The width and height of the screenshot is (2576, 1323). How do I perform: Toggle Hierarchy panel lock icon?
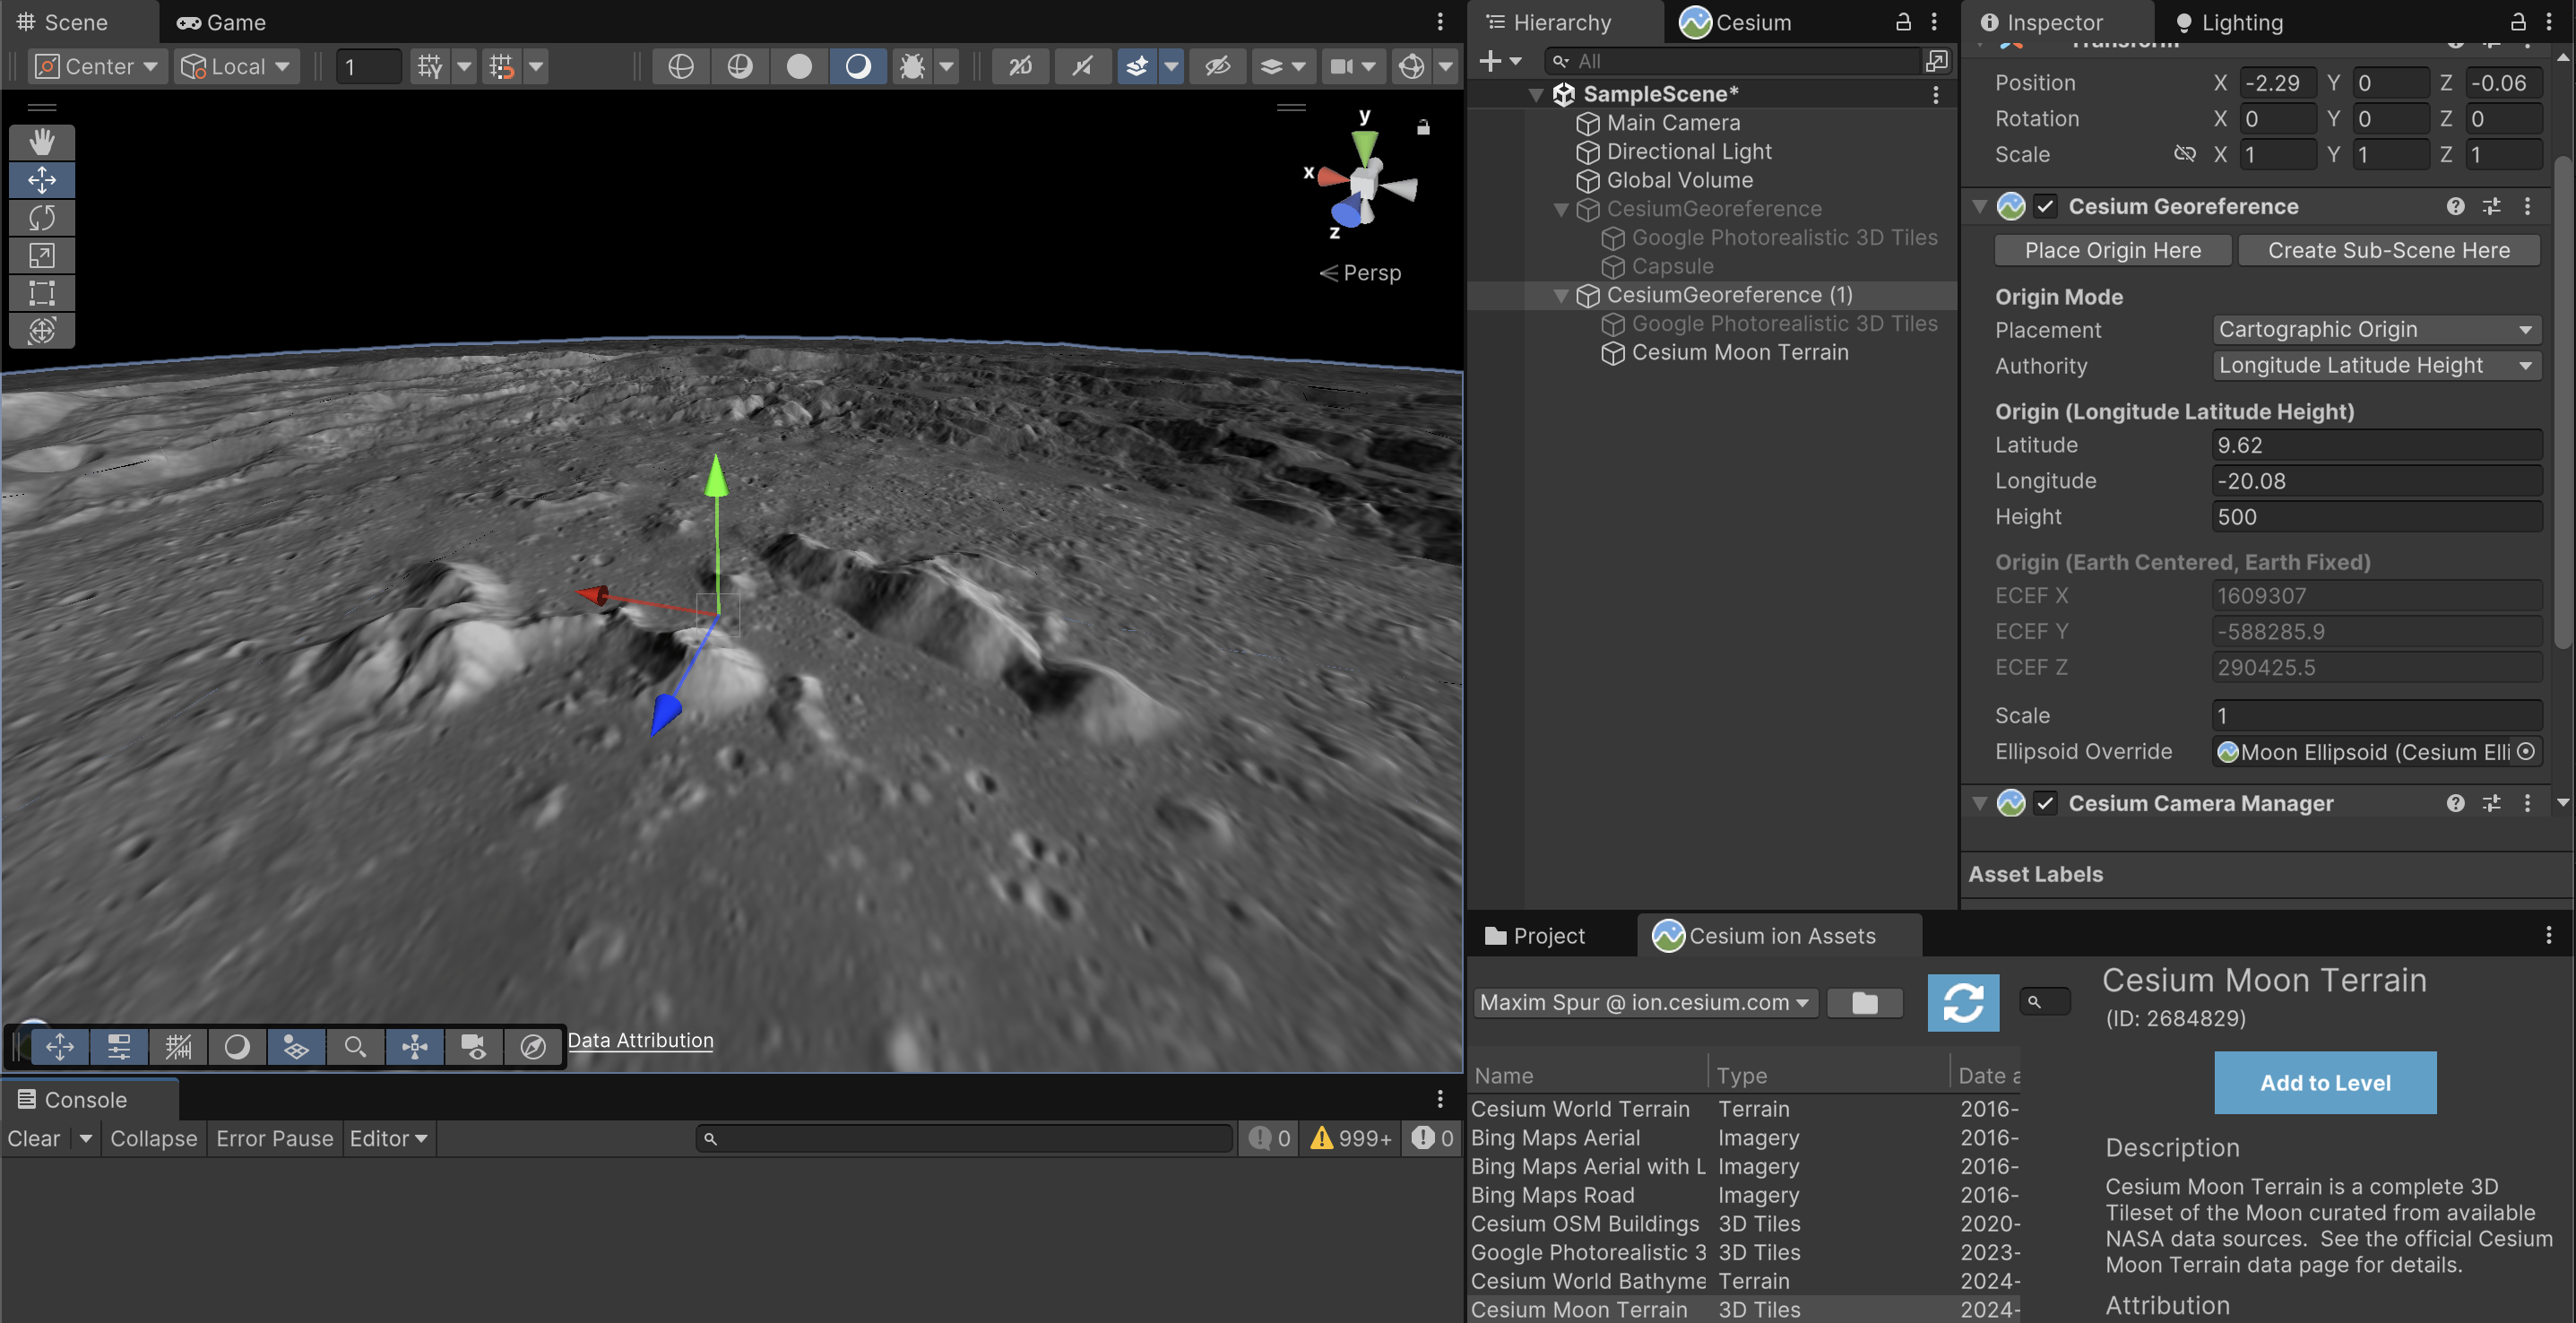tap(1904, 22)
